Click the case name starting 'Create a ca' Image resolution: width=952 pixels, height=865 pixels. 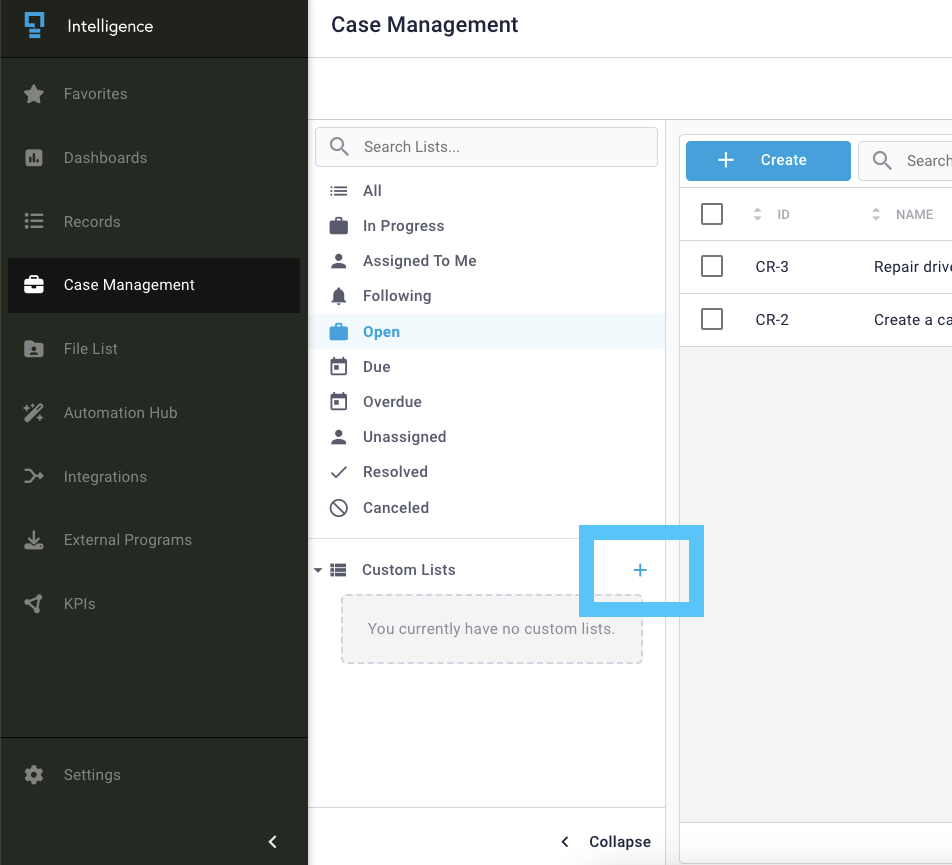(x=913, y=319)
